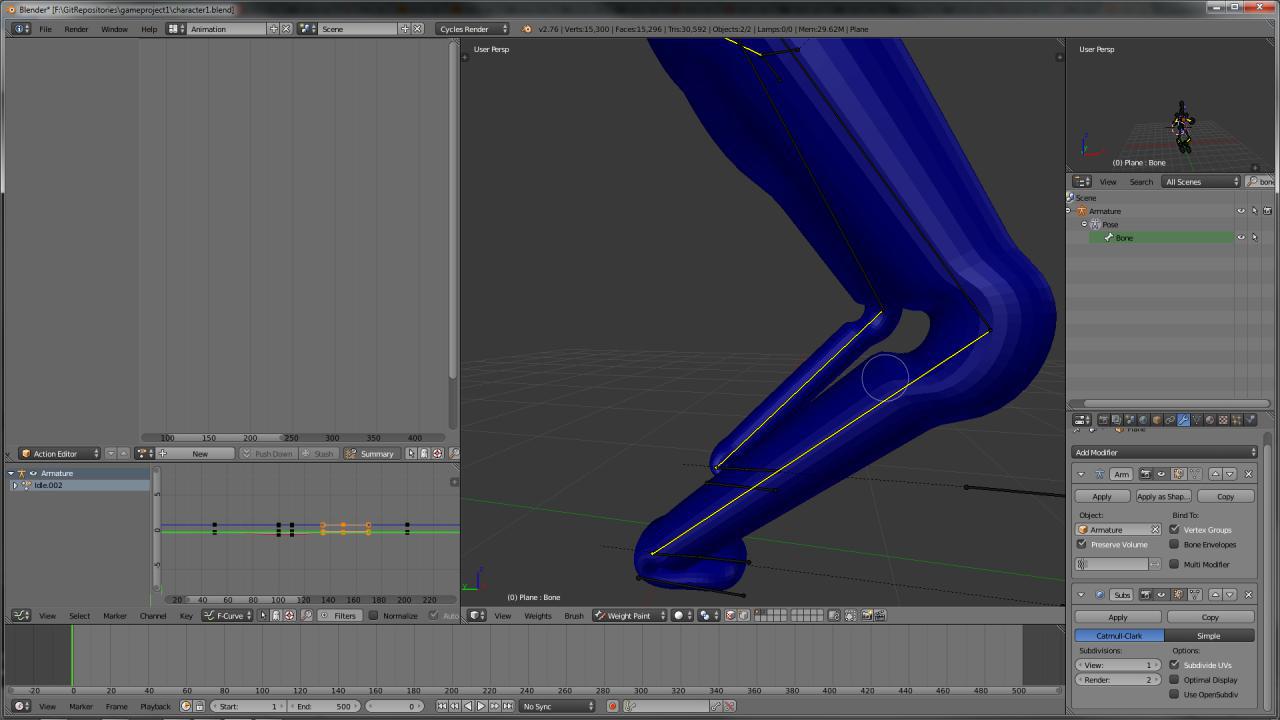Toggle Subsurf modifier viewport eye visibility
The height and width of the screenshot is (720, 1280).
(x=1161, y=594)
